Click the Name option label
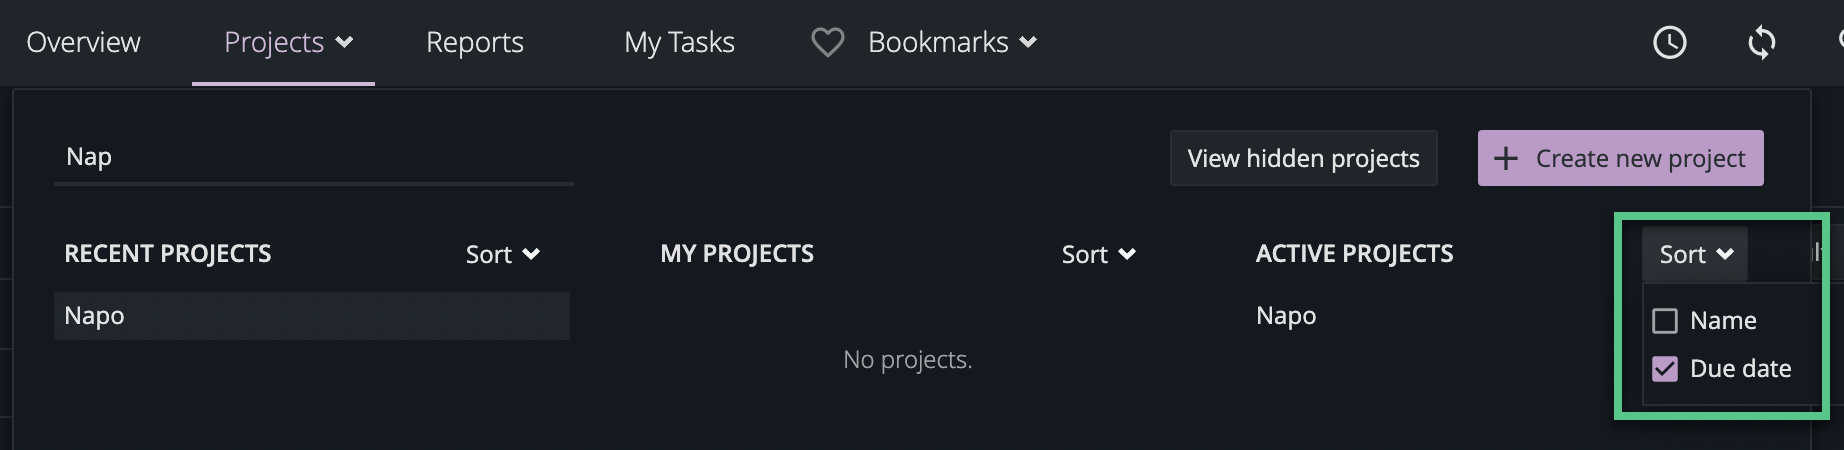Viewport: 1844px width, 450px height. pyautogui.click(x=1723, y=321)
